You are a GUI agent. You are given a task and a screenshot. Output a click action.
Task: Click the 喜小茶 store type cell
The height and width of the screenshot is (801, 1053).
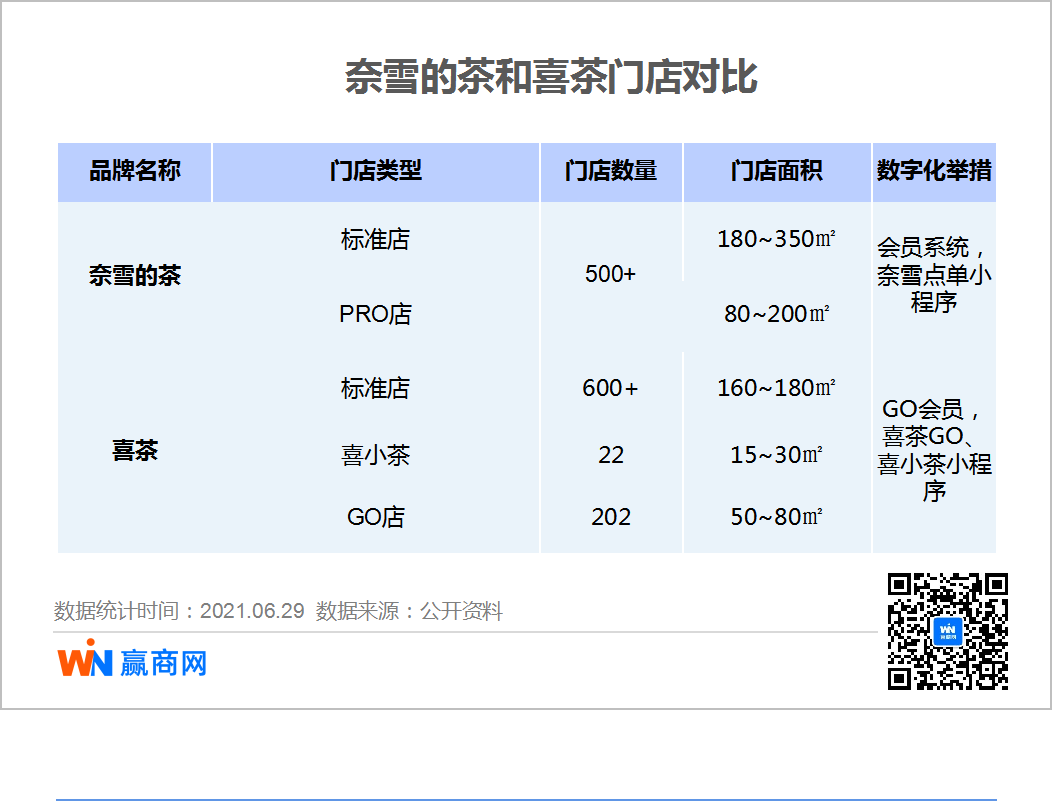click(375, 455)
